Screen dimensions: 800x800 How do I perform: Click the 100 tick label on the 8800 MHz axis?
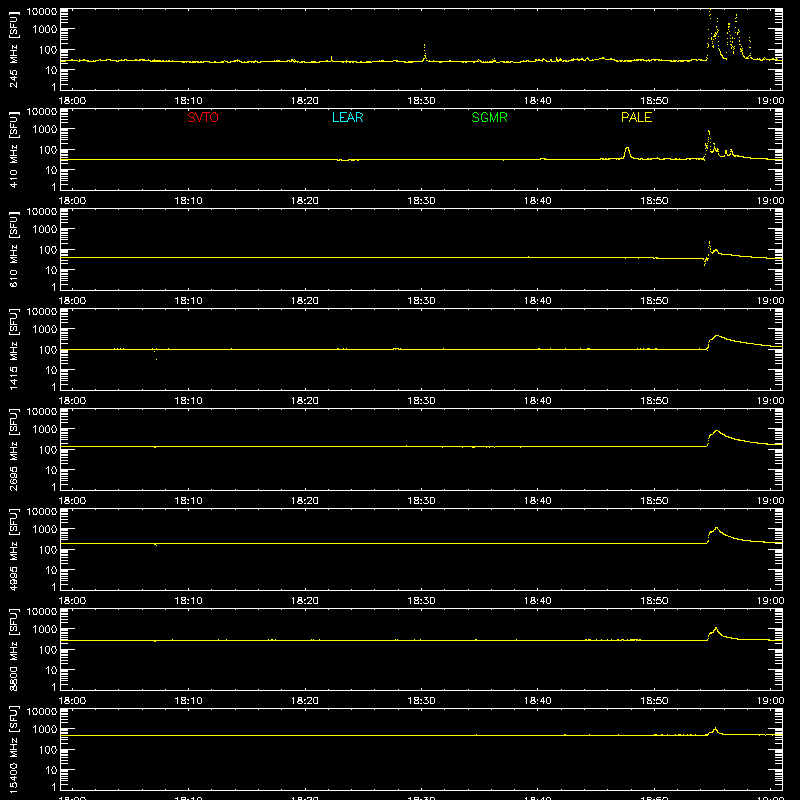[x=47, y=649]
